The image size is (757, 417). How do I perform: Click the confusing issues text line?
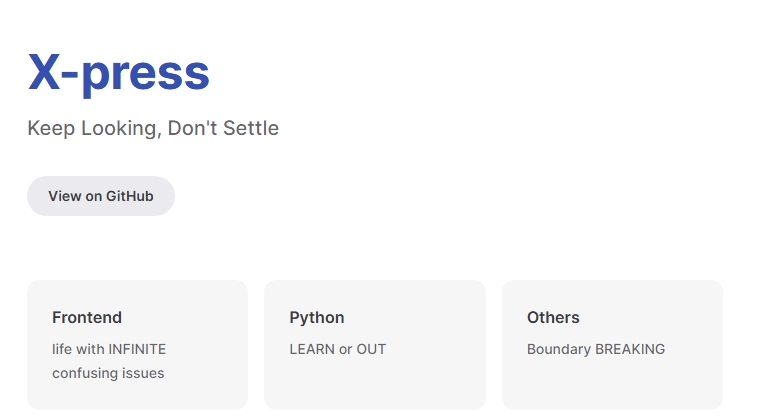[108, 373]
